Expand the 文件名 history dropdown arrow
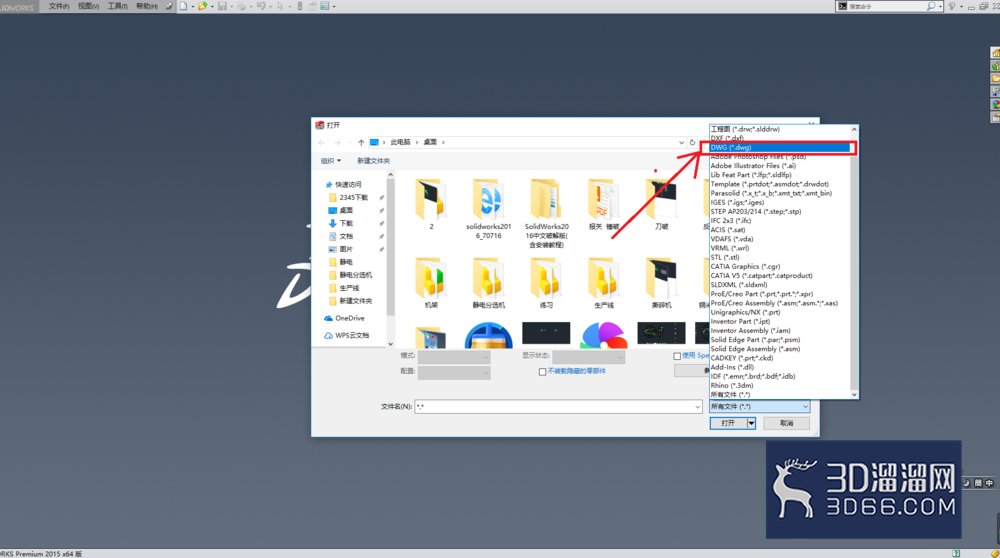The height and width of the screenshot is (558, 1000). (697, 407)
